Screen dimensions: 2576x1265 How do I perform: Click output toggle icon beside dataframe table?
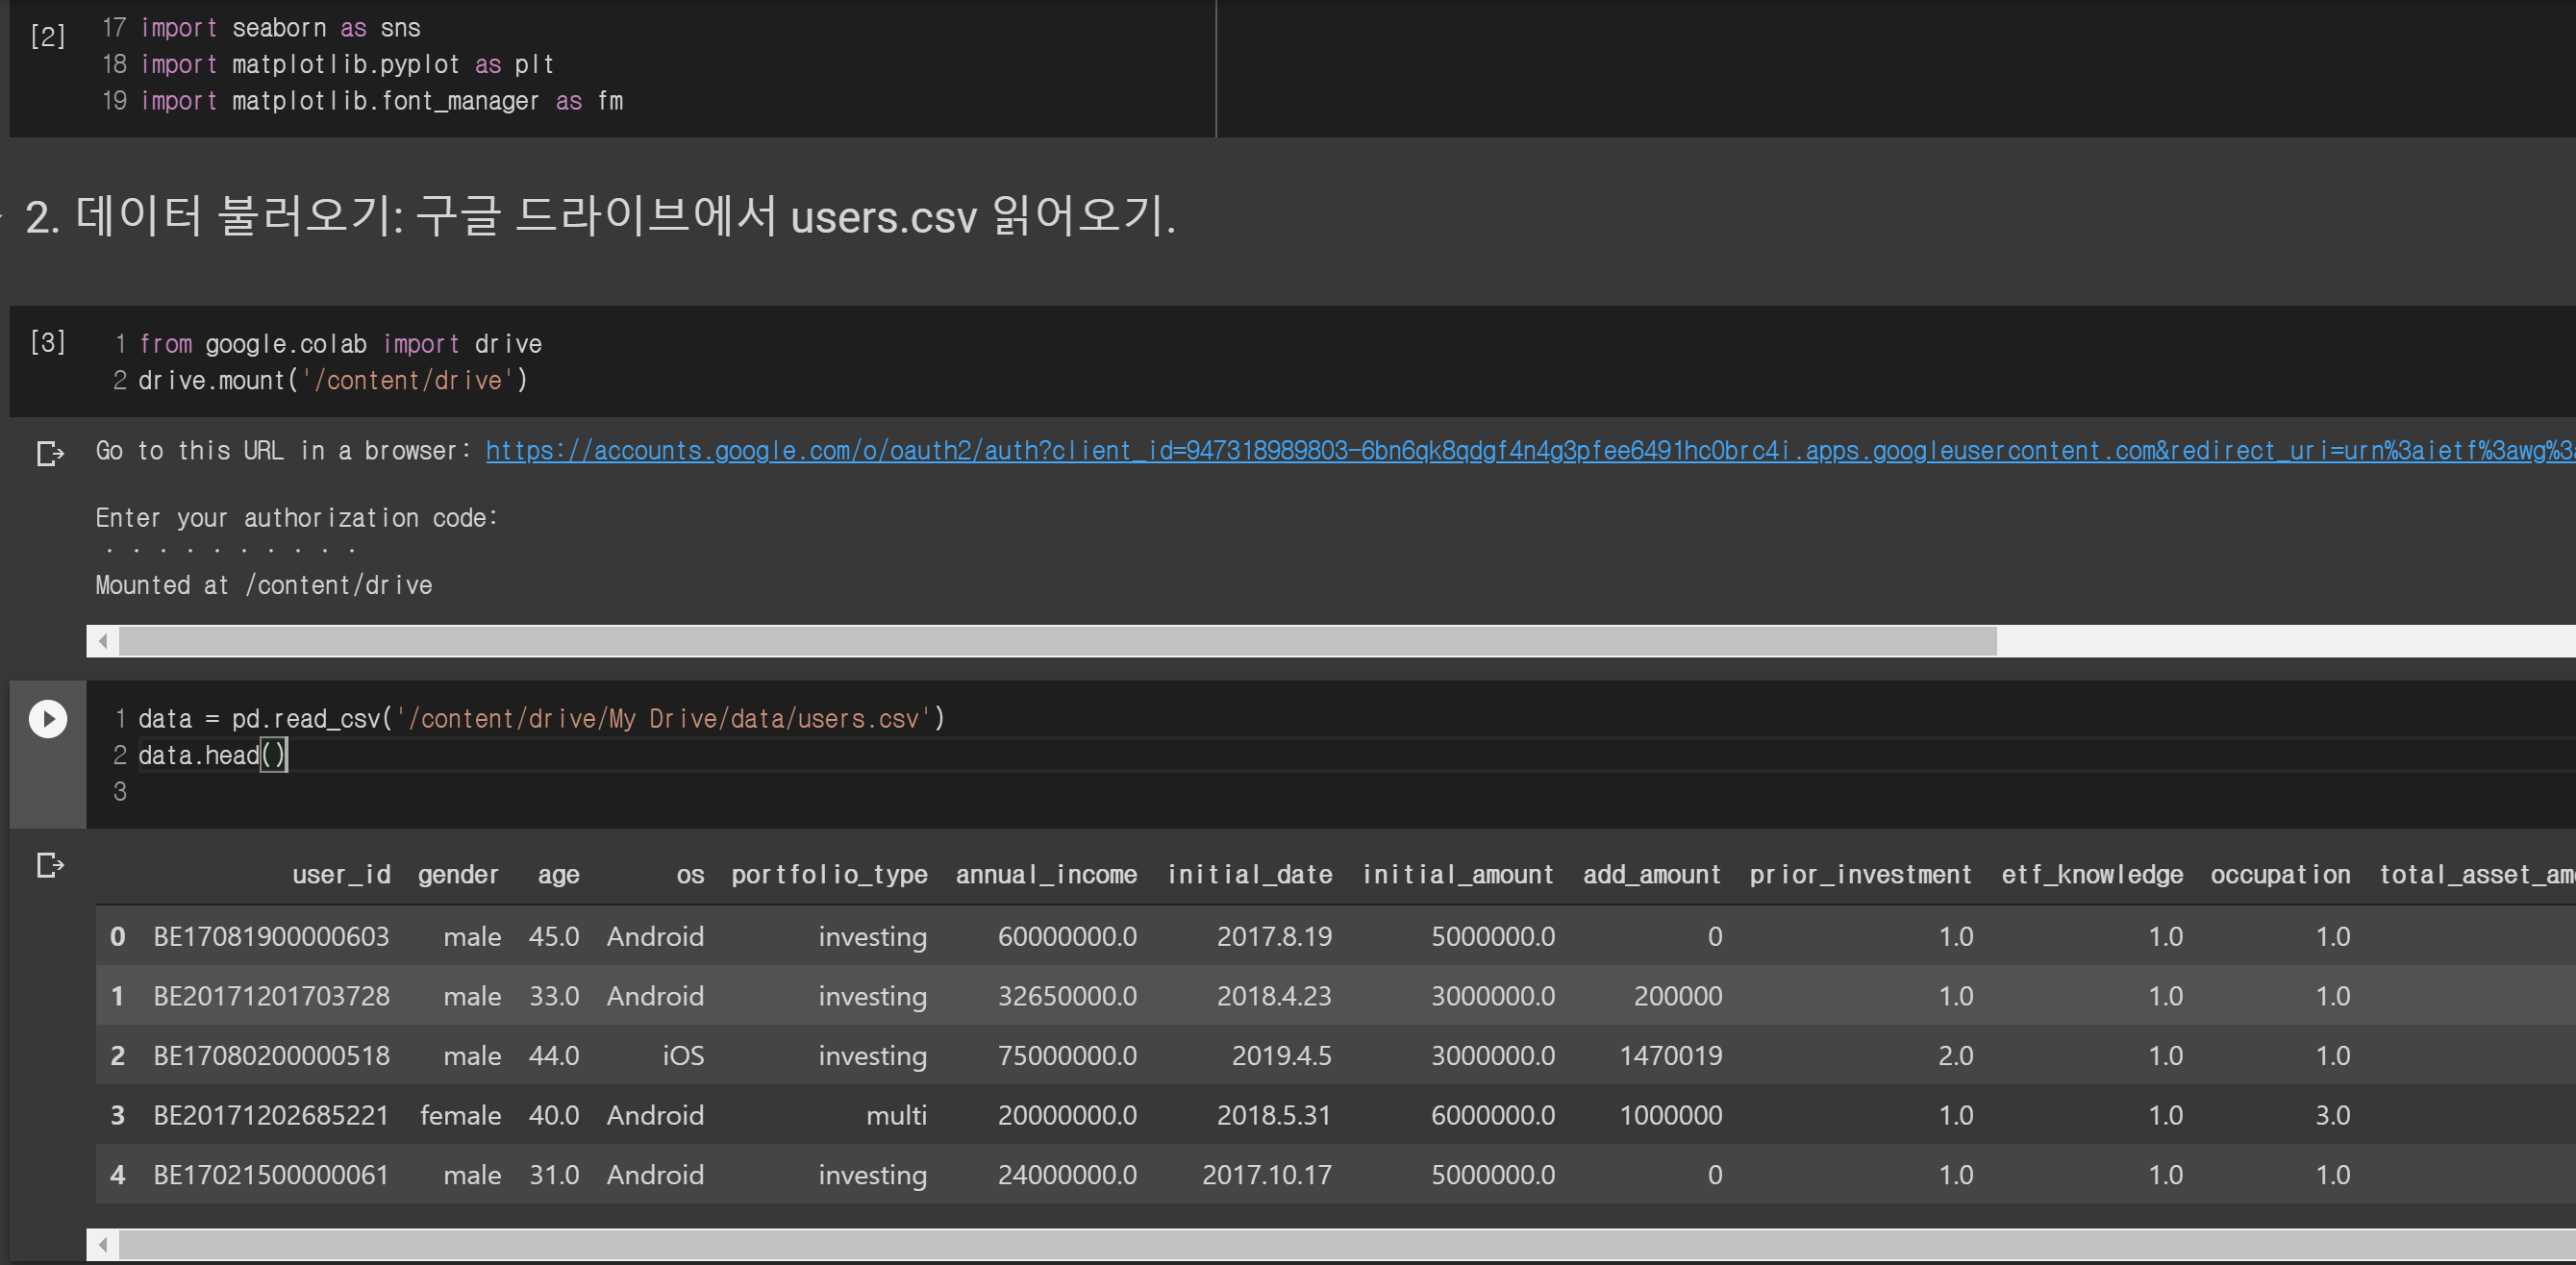tap(50, 865)
